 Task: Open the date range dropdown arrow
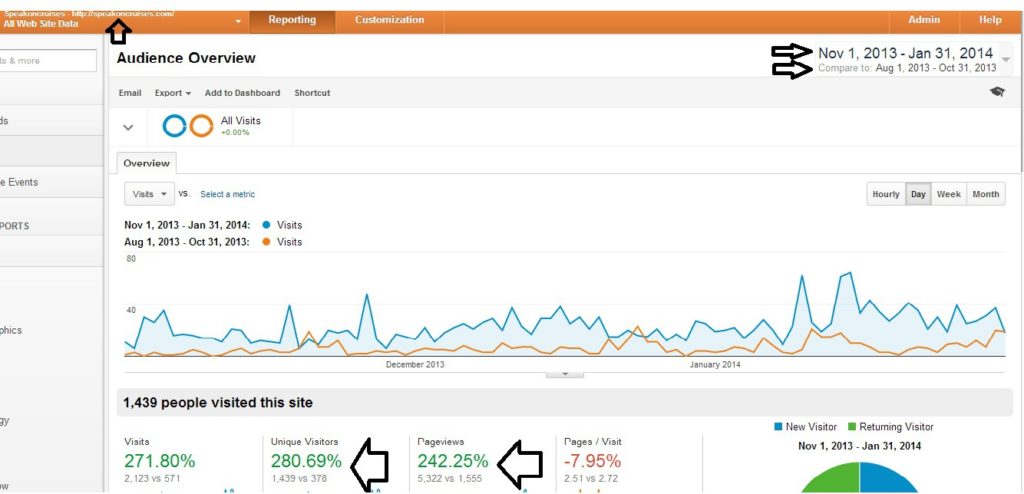tap(1006, 59)
